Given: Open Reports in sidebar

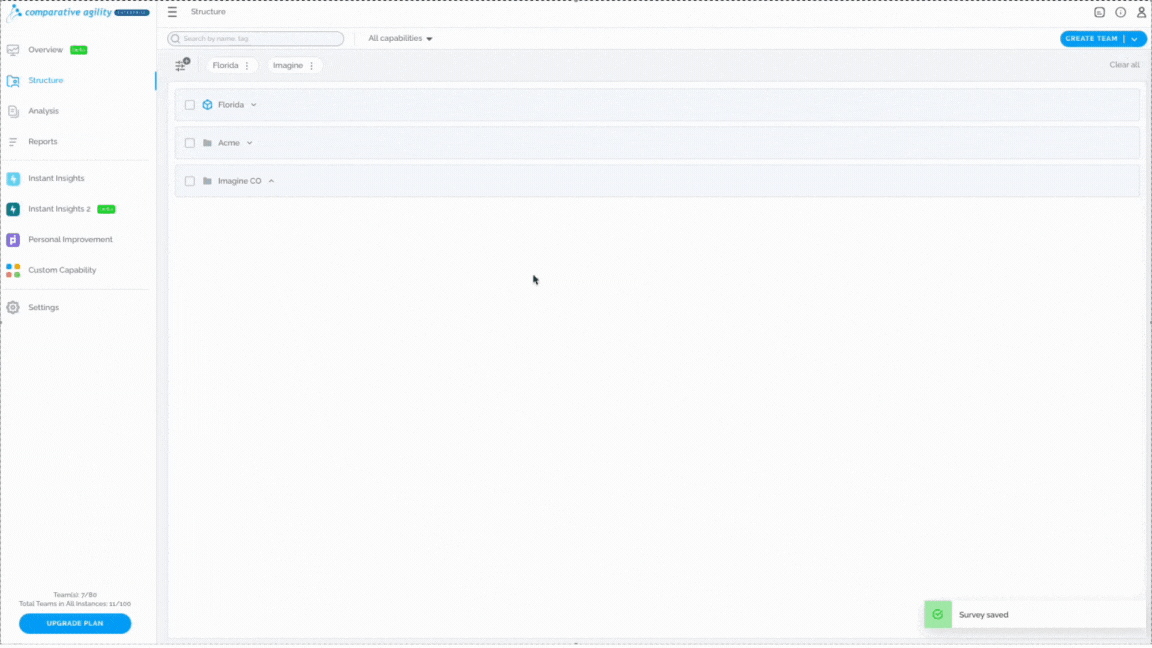Looking at the screenshot, I should [43, 142].
